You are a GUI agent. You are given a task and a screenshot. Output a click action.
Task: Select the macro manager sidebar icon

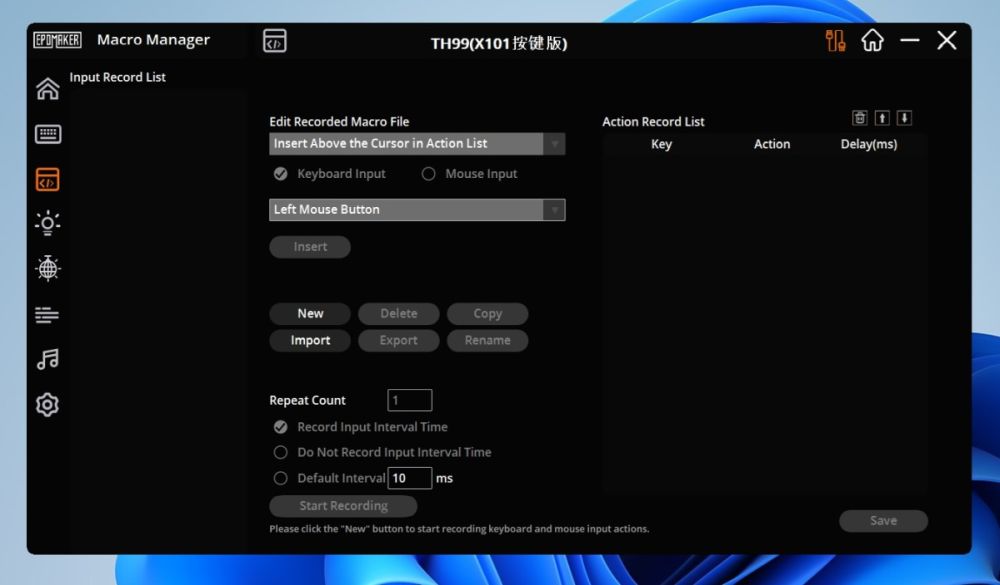click(x=48, y=179)
